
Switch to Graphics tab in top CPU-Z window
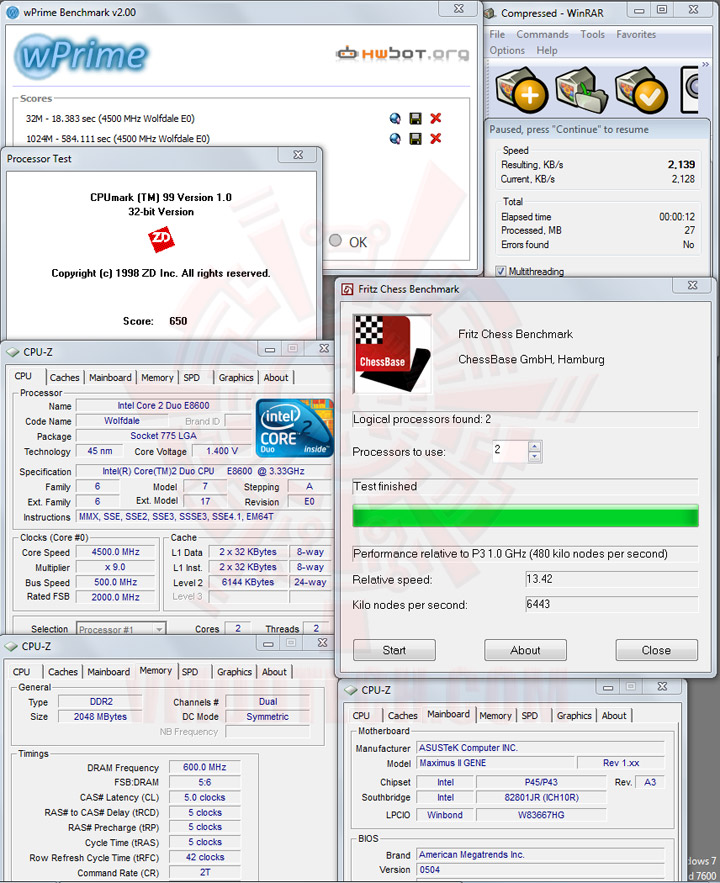236,377
